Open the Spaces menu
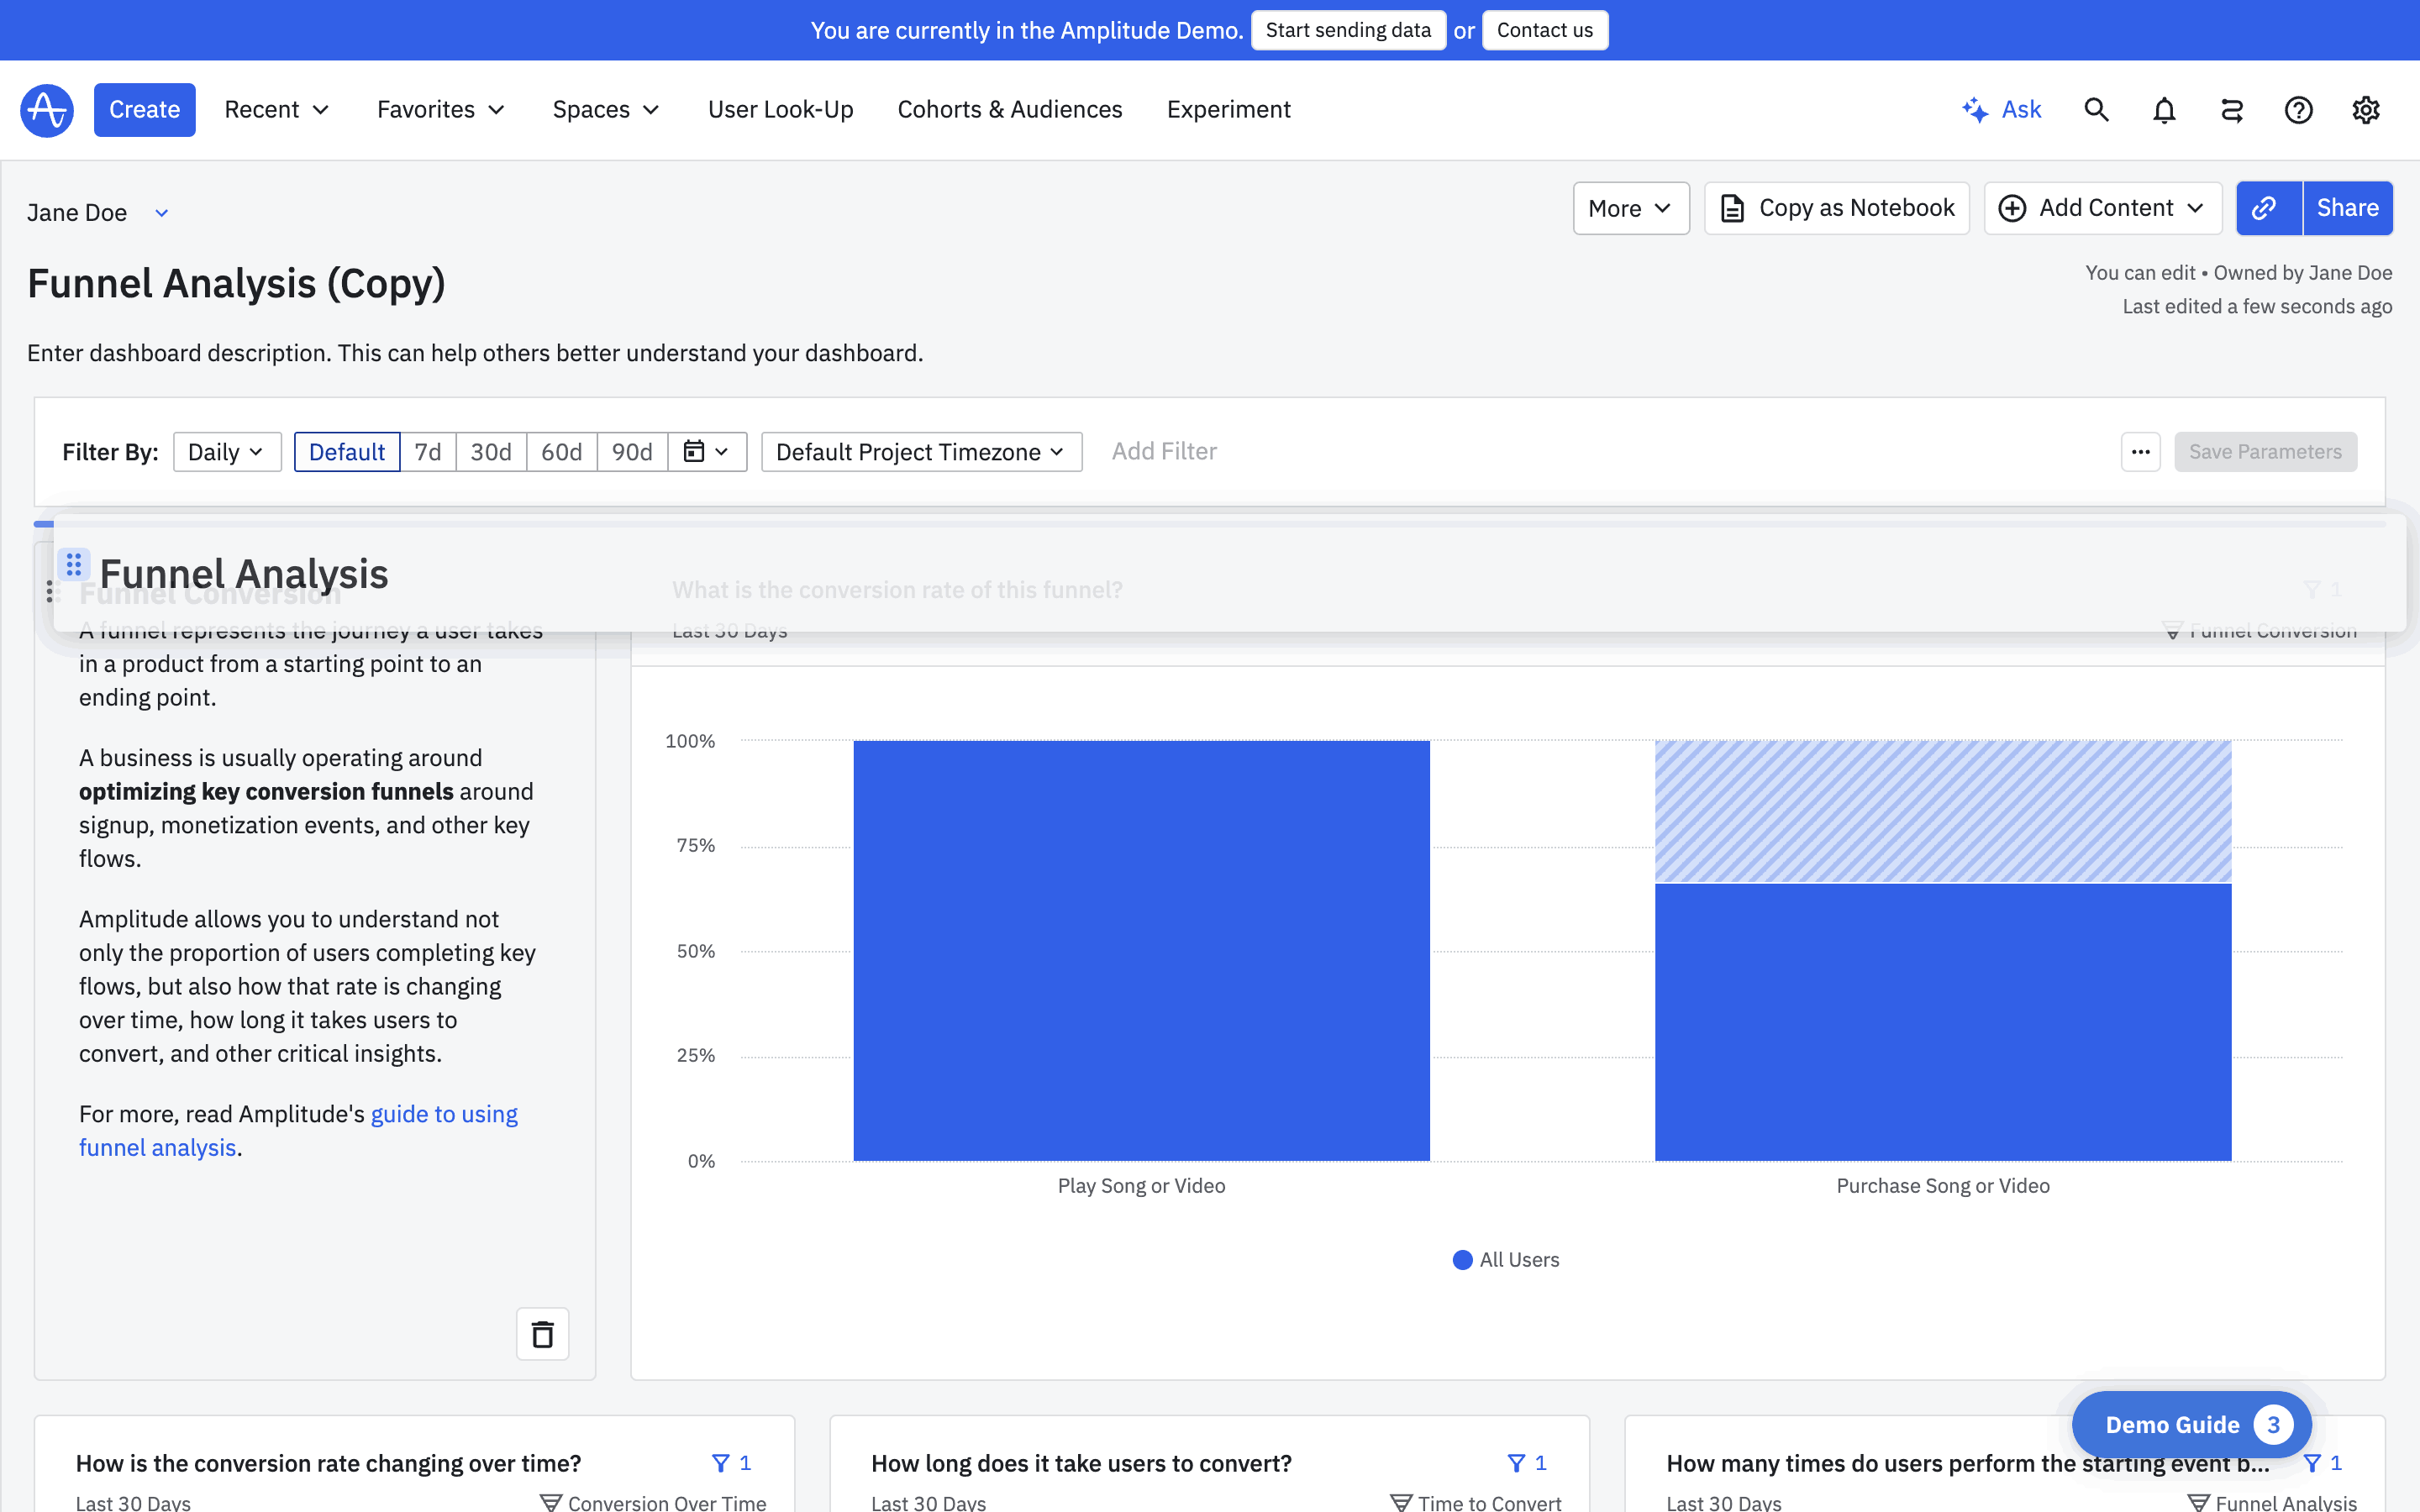Viewport: 2420px width, 1512px height. click(606, 110)
